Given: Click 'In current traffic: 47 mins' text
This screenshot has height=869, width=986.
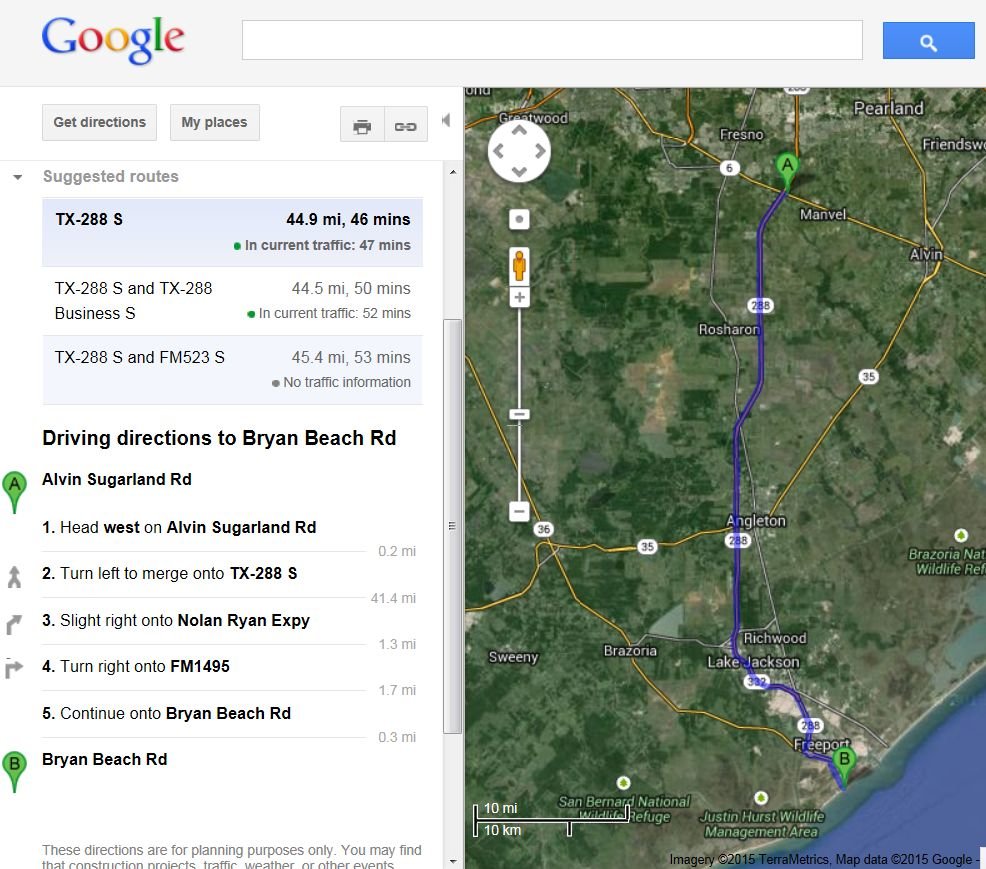Looking at the screenshot, I should 328,245.
